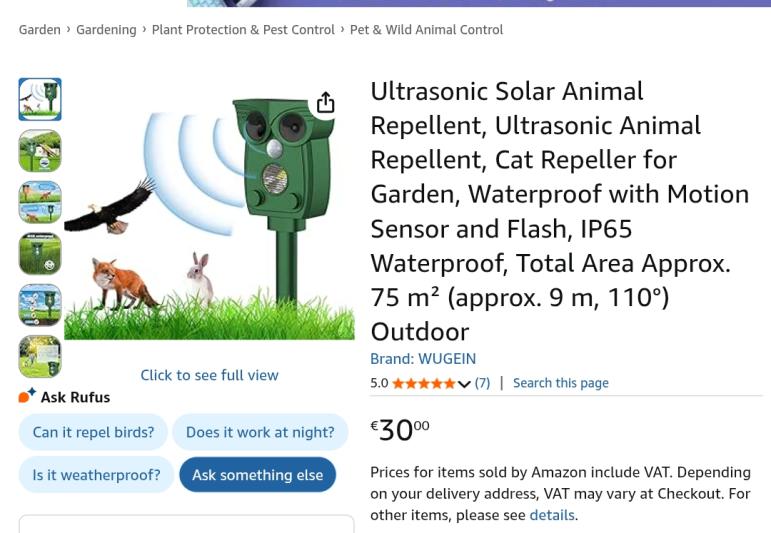Expand the rating dropdown chevron
This screenshot has width=771, height=533.
464,384
